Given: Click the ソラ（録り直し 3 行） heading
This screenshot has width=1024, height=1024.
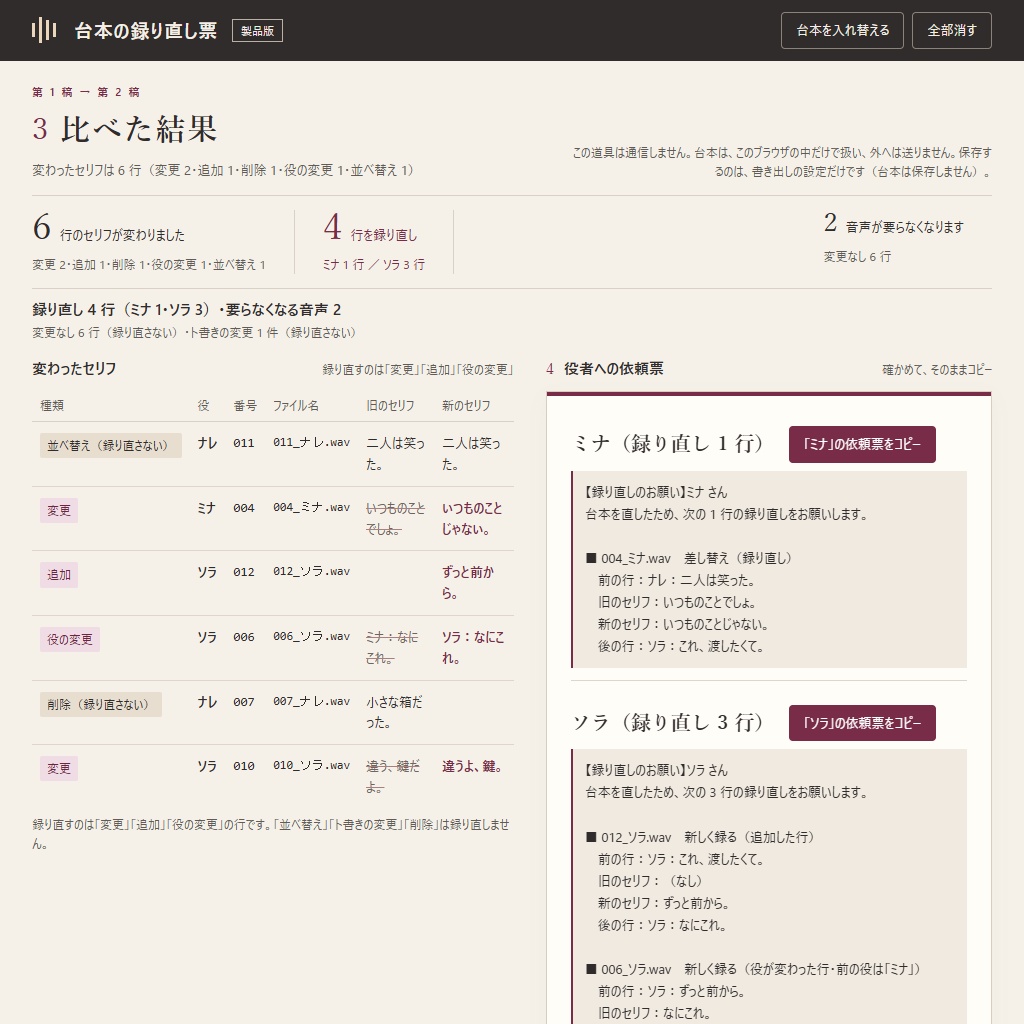Looking at the screenshot, I should click(x=668, y=723).
